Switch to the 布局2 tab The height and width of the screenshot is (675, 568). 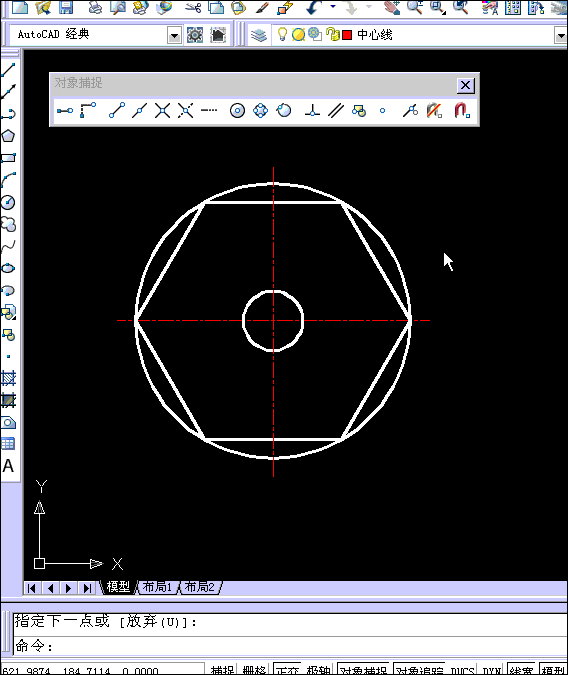(x=199, y=587)
